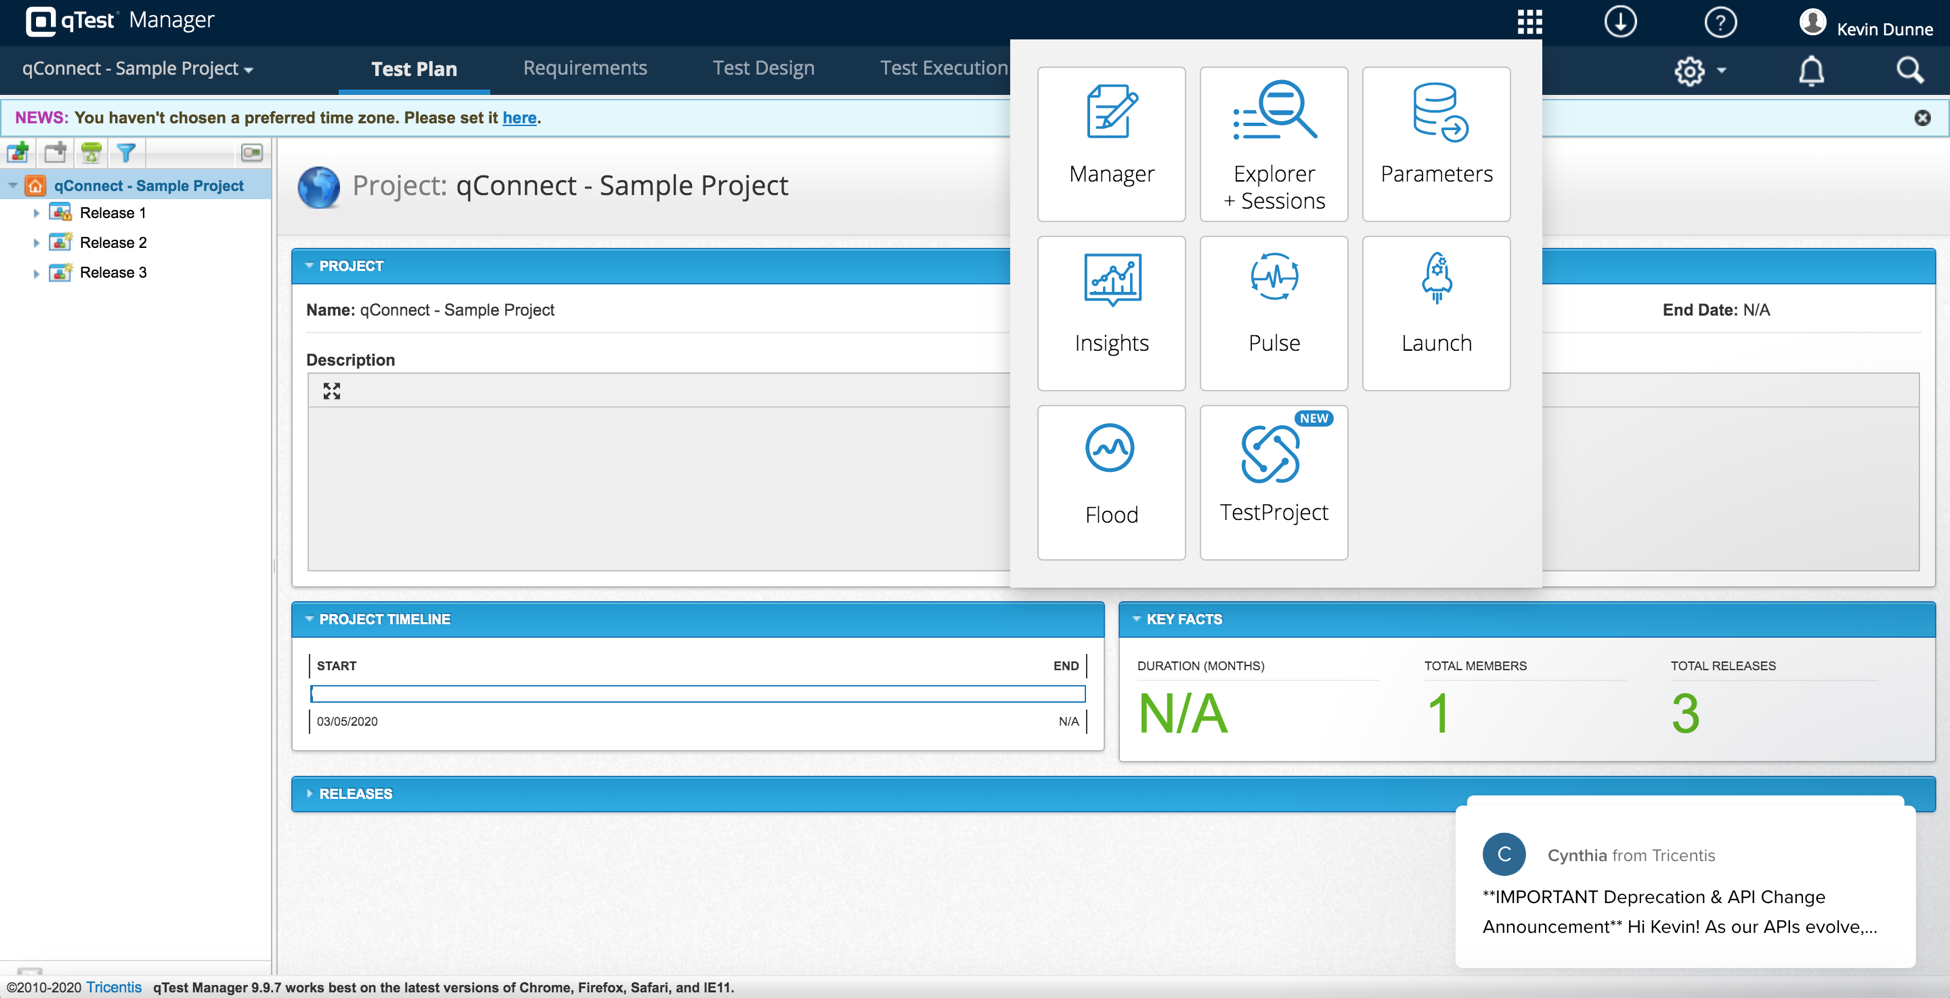Open the Pulse app tile
1950x998 pixels.
click(1273, 313)
